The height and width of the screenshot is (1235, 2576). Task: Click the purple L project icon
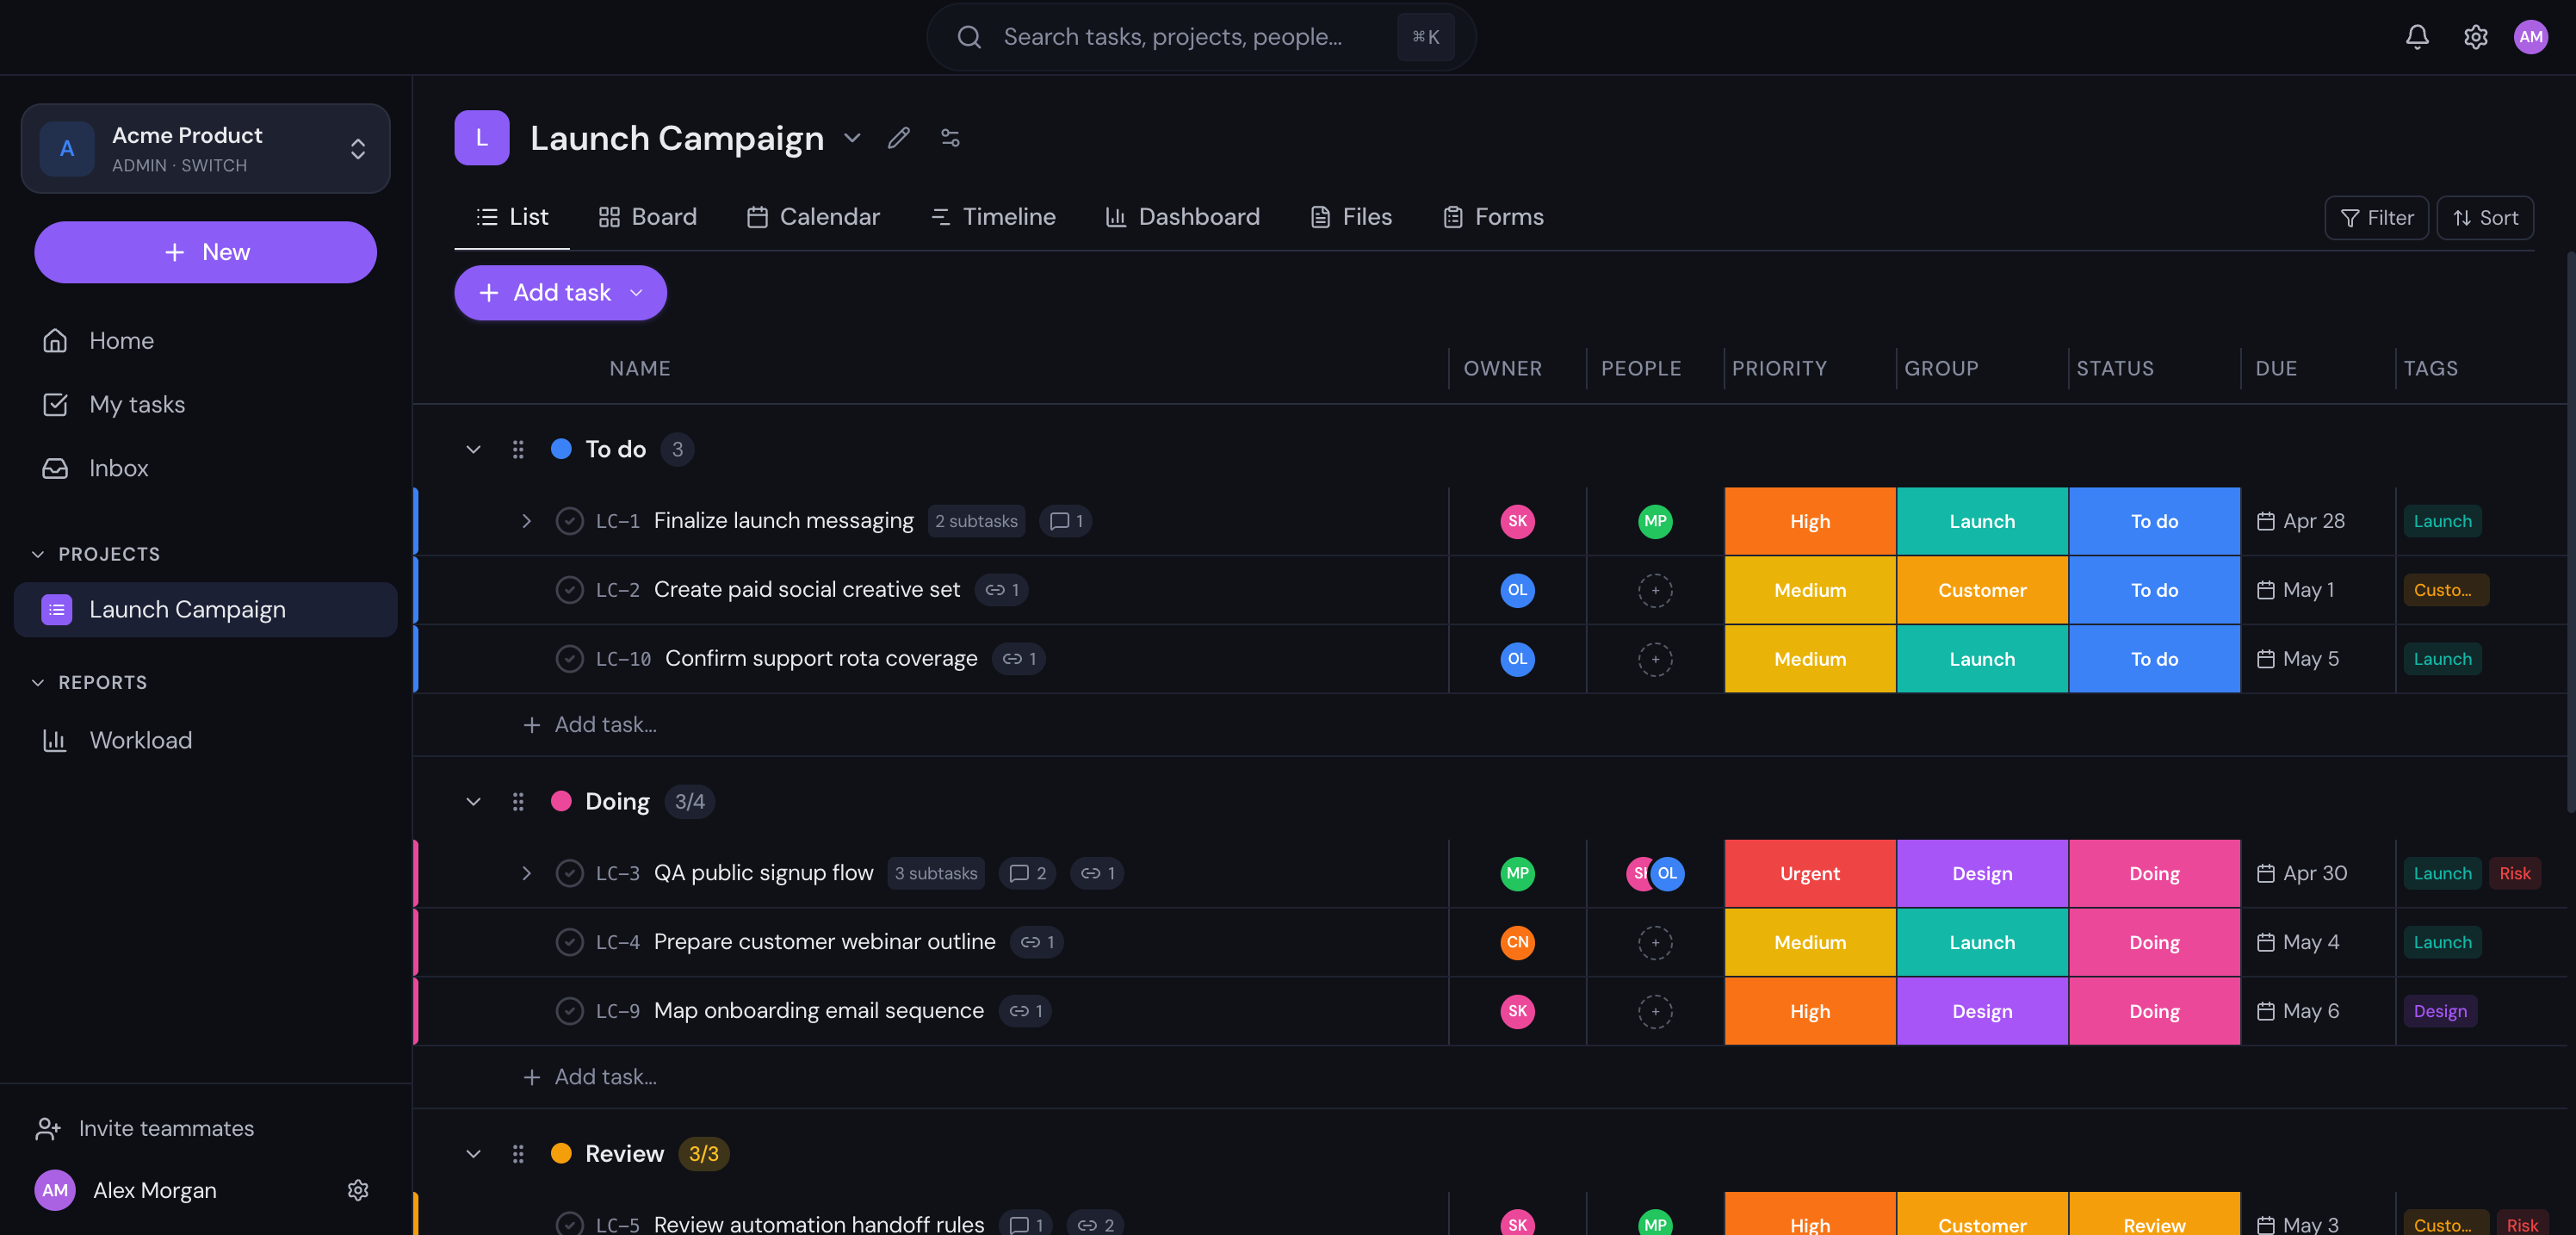(x=481, y=137)
